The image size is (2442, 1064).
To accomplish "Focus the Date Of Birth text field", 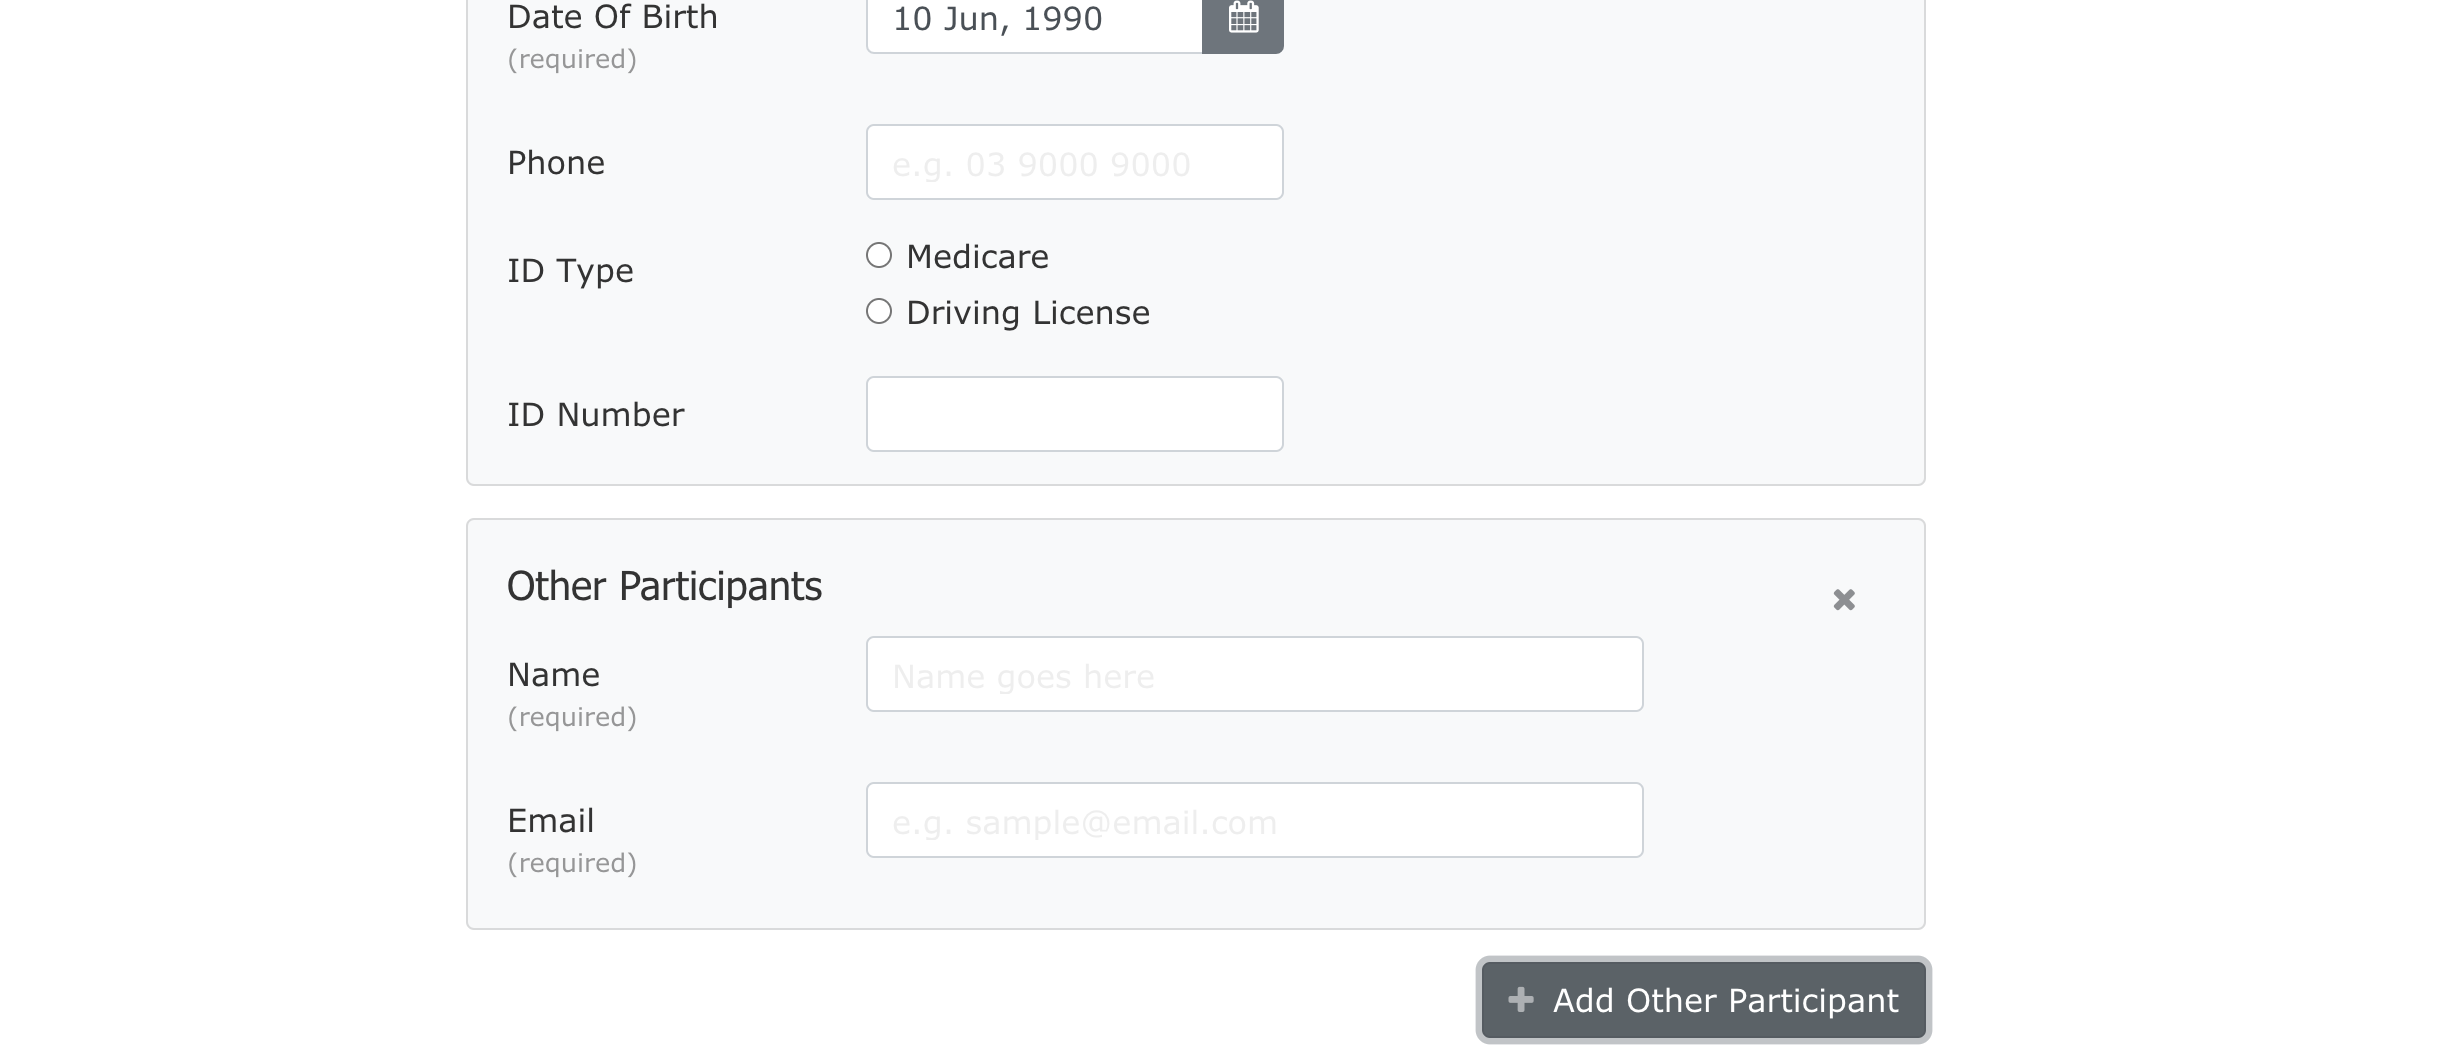I will [1034, 20].
